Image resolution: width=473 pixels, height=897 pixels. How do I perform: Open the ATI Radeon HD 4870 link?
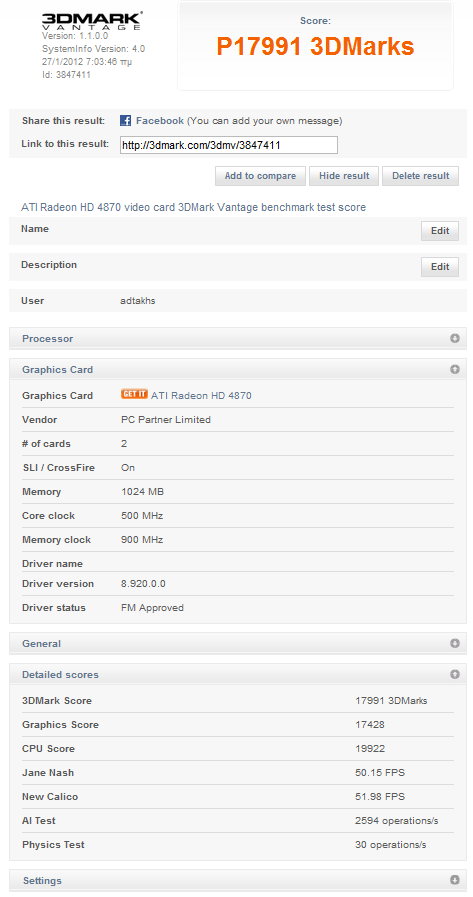[x=201, y=395]
